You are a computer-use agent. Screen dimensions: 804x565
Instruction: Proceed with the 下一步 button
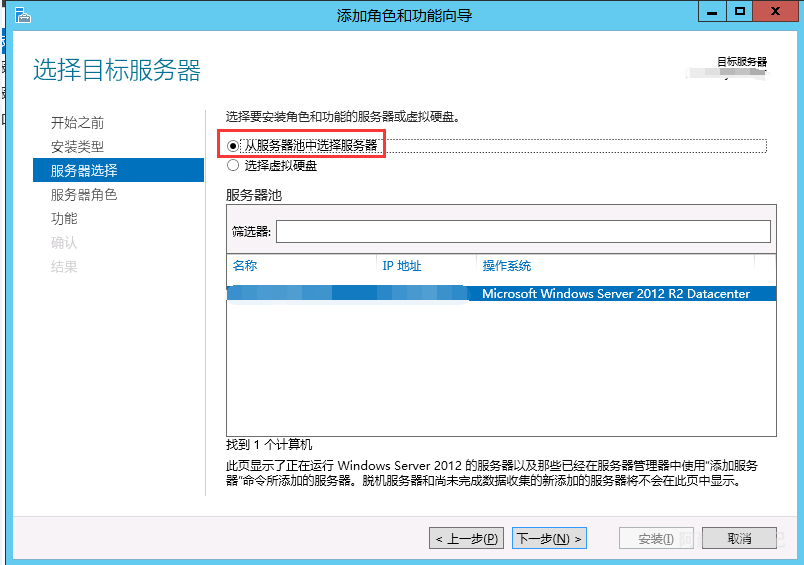[x=548, y=538]
